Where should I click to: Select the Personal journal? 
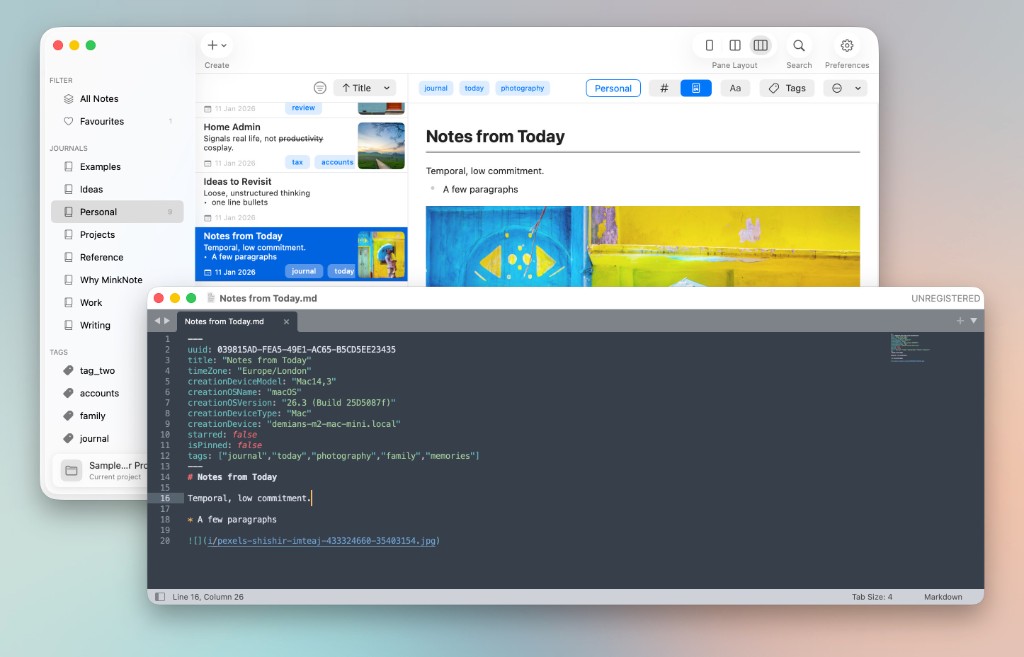tap(117, 212)
